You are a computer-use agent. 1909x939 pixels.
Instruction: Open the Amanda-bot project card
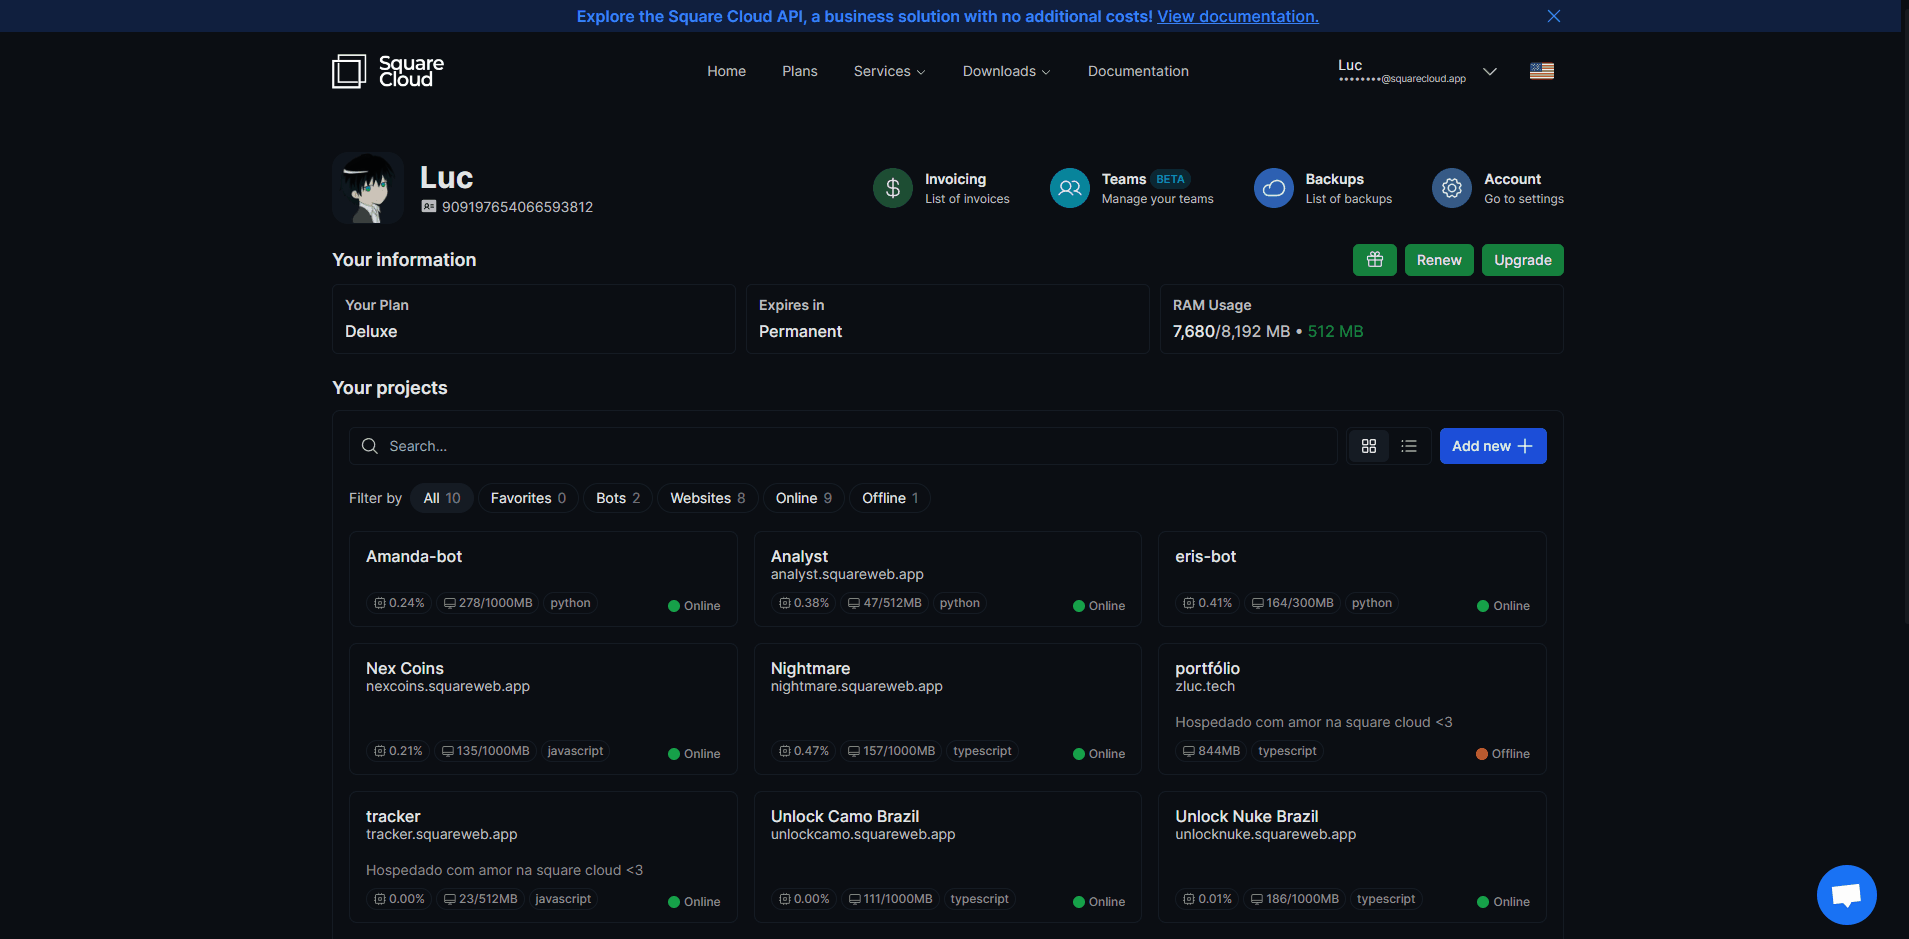tap(543, 579)
